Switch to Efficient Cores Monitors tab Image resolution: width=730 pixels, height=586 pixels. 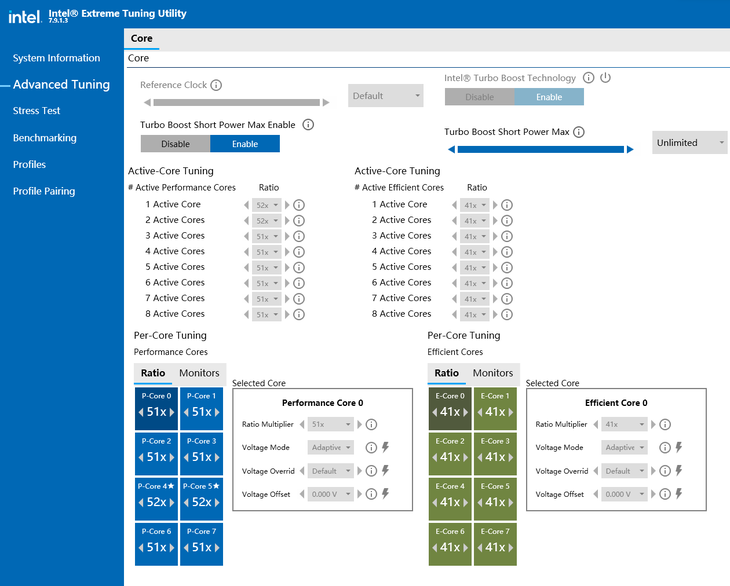point(493,373)
